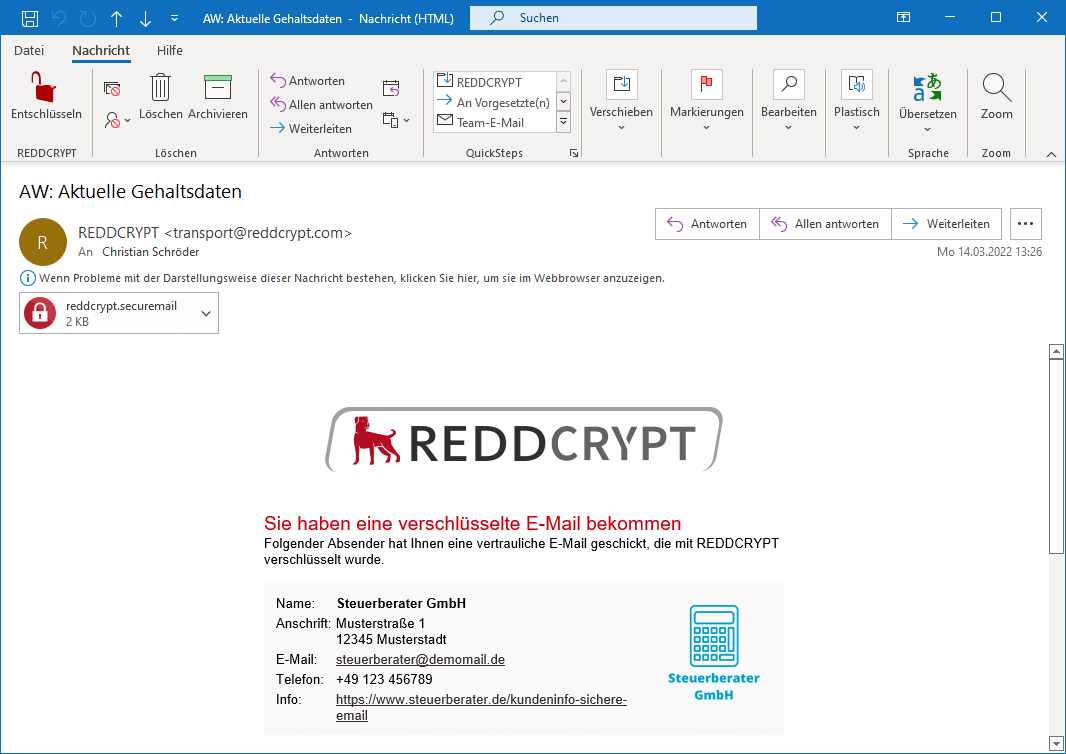The image size is (1066, 754).
Task: Click recipient name Christian Schröder
Action: click(x=150, y=252)
